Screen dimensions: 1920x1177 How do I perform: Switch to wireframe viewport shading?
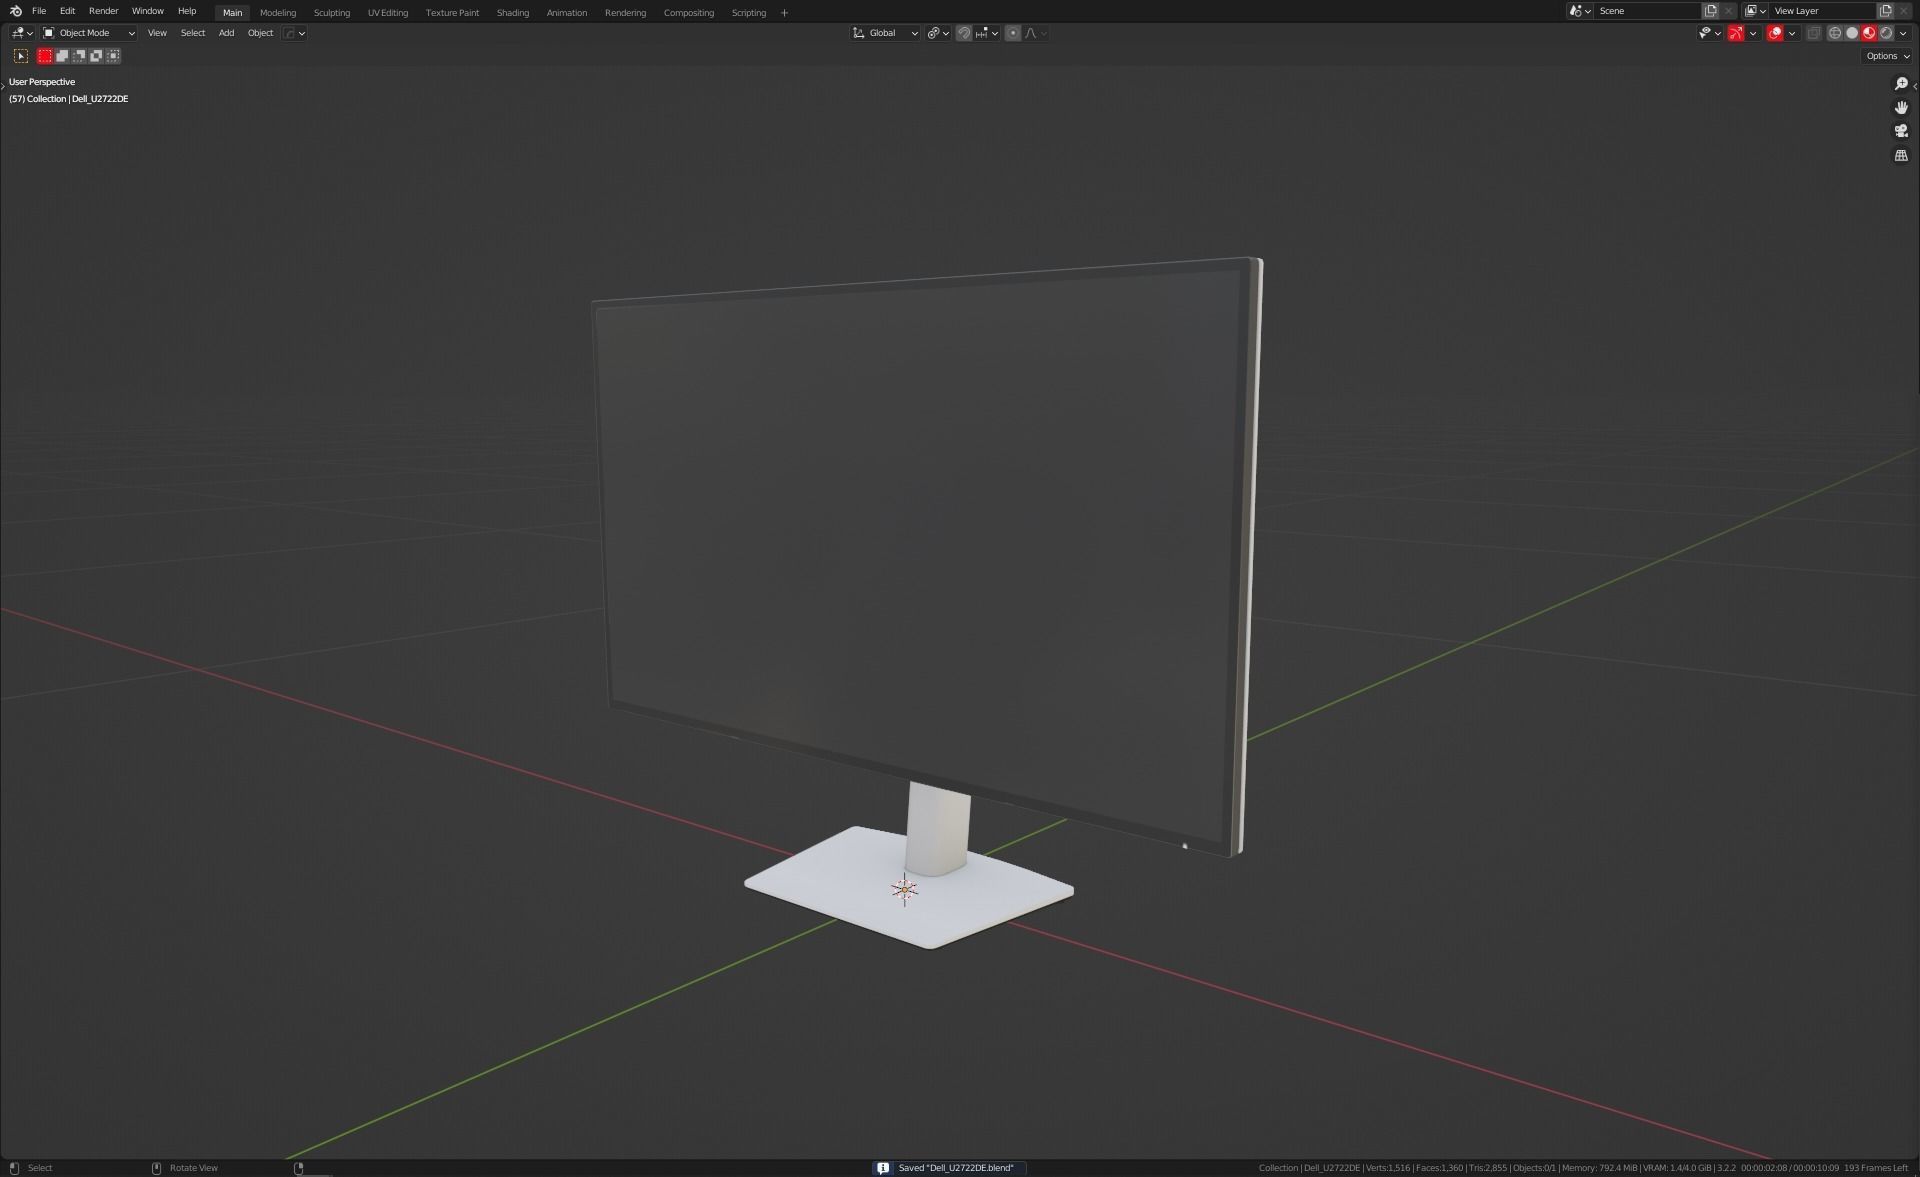(1835, 33)
